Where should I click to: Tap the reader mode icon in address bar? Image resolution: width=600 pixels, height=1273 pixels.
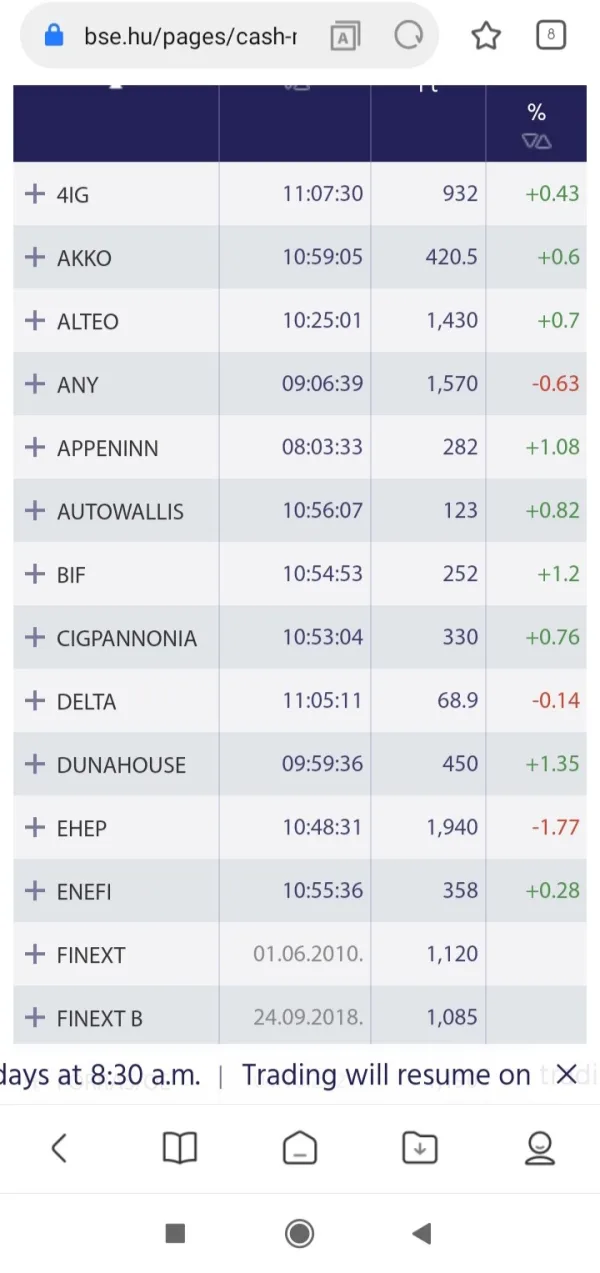tap(345, 37)
